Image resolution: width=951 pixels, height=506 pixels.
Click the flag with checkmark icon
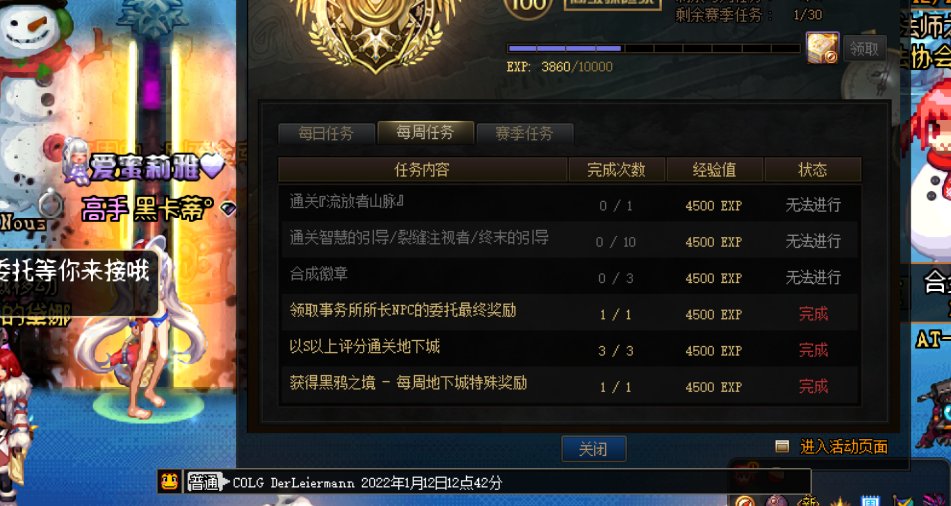(x=902, y=501)
